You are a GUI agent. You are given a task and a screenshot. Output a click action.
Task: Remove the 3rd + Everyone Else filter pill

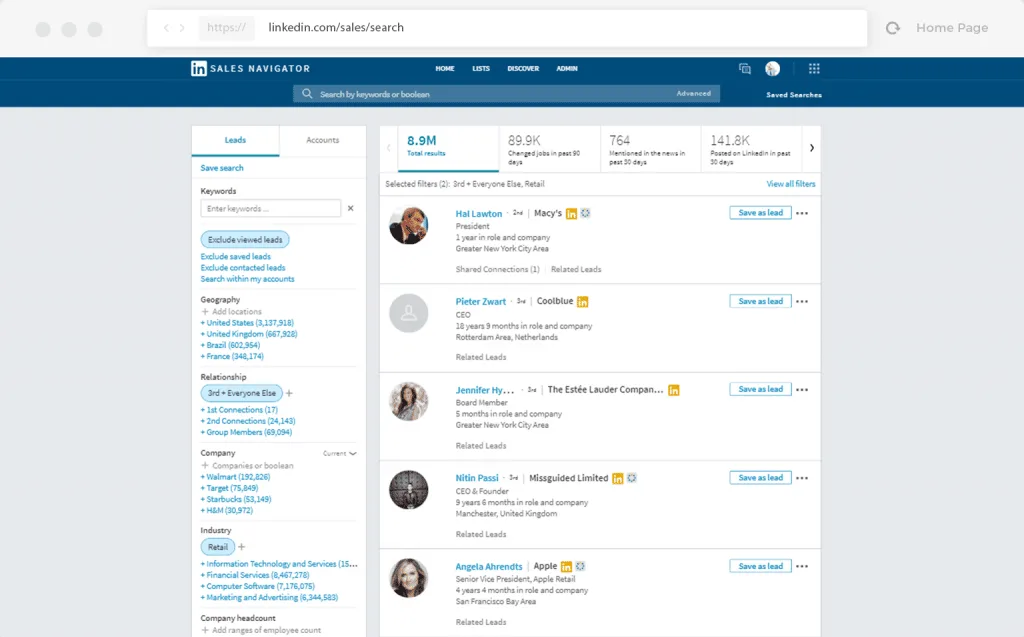pos(242,393)
